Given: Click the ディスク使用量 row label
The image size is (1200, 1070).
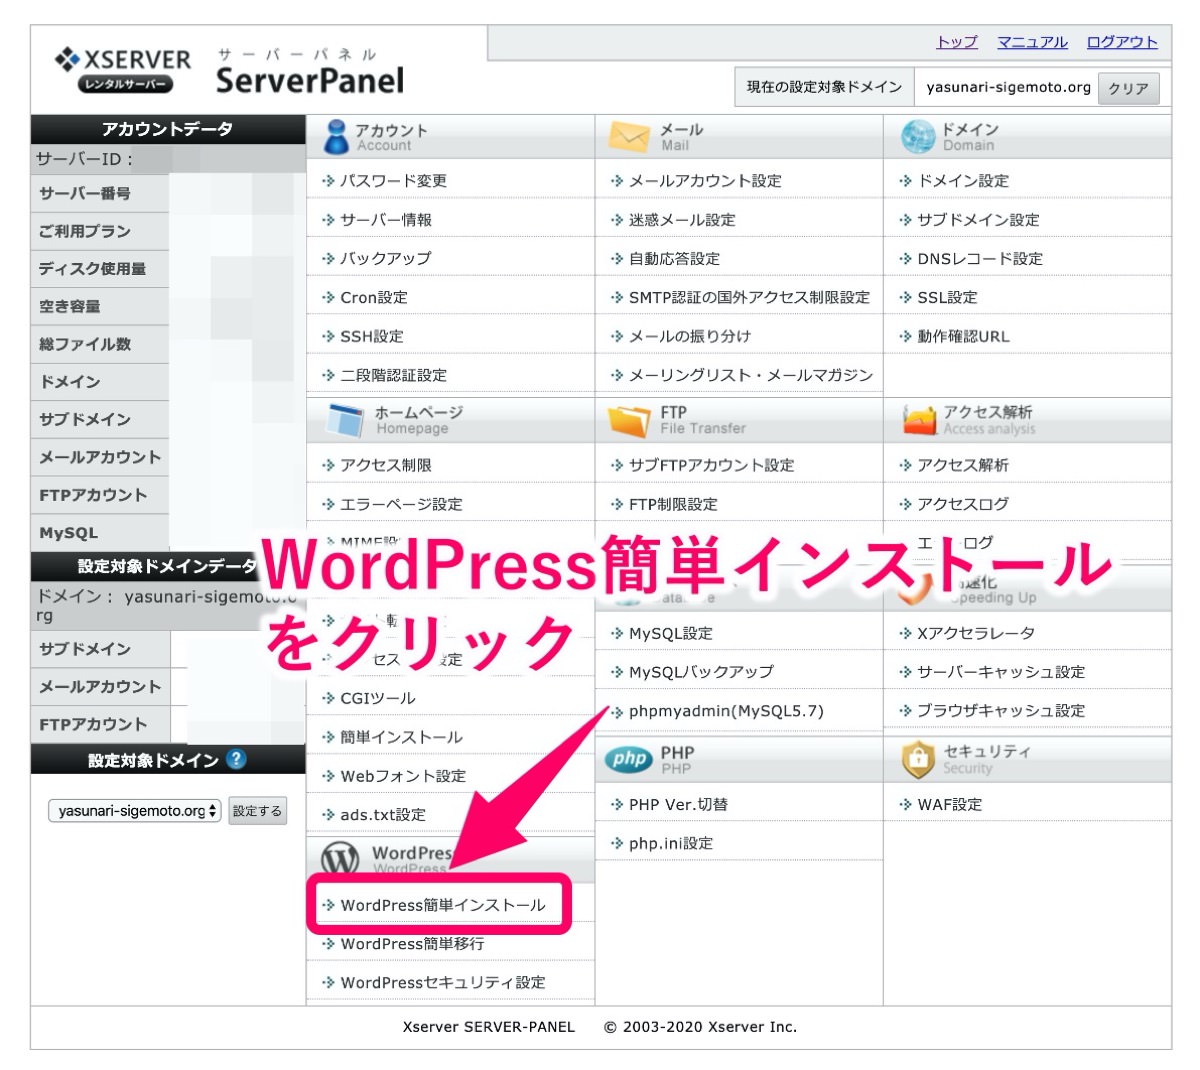Looking at the screenshot, I should tap(92, 269).
